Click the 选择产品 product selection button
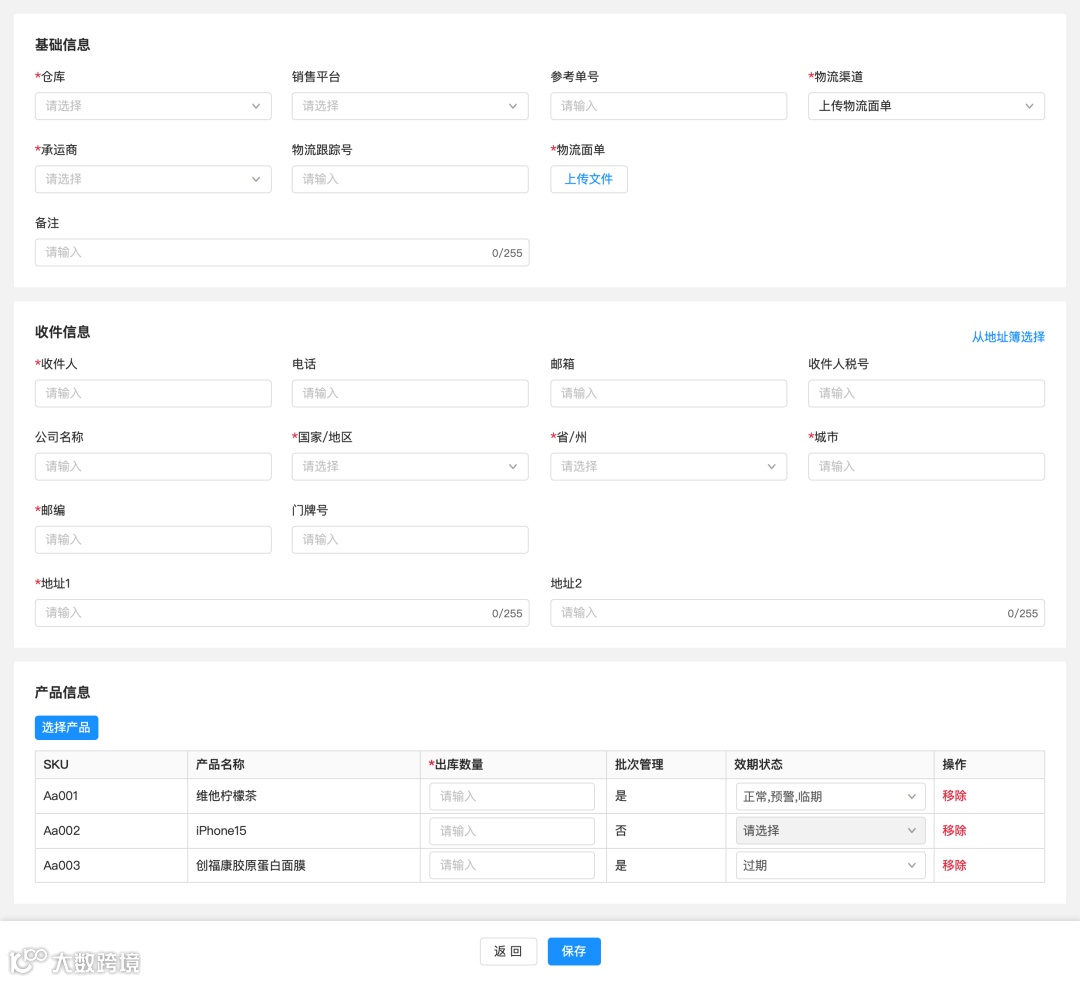Viewport: 1080px width, 982px height. 66,727
